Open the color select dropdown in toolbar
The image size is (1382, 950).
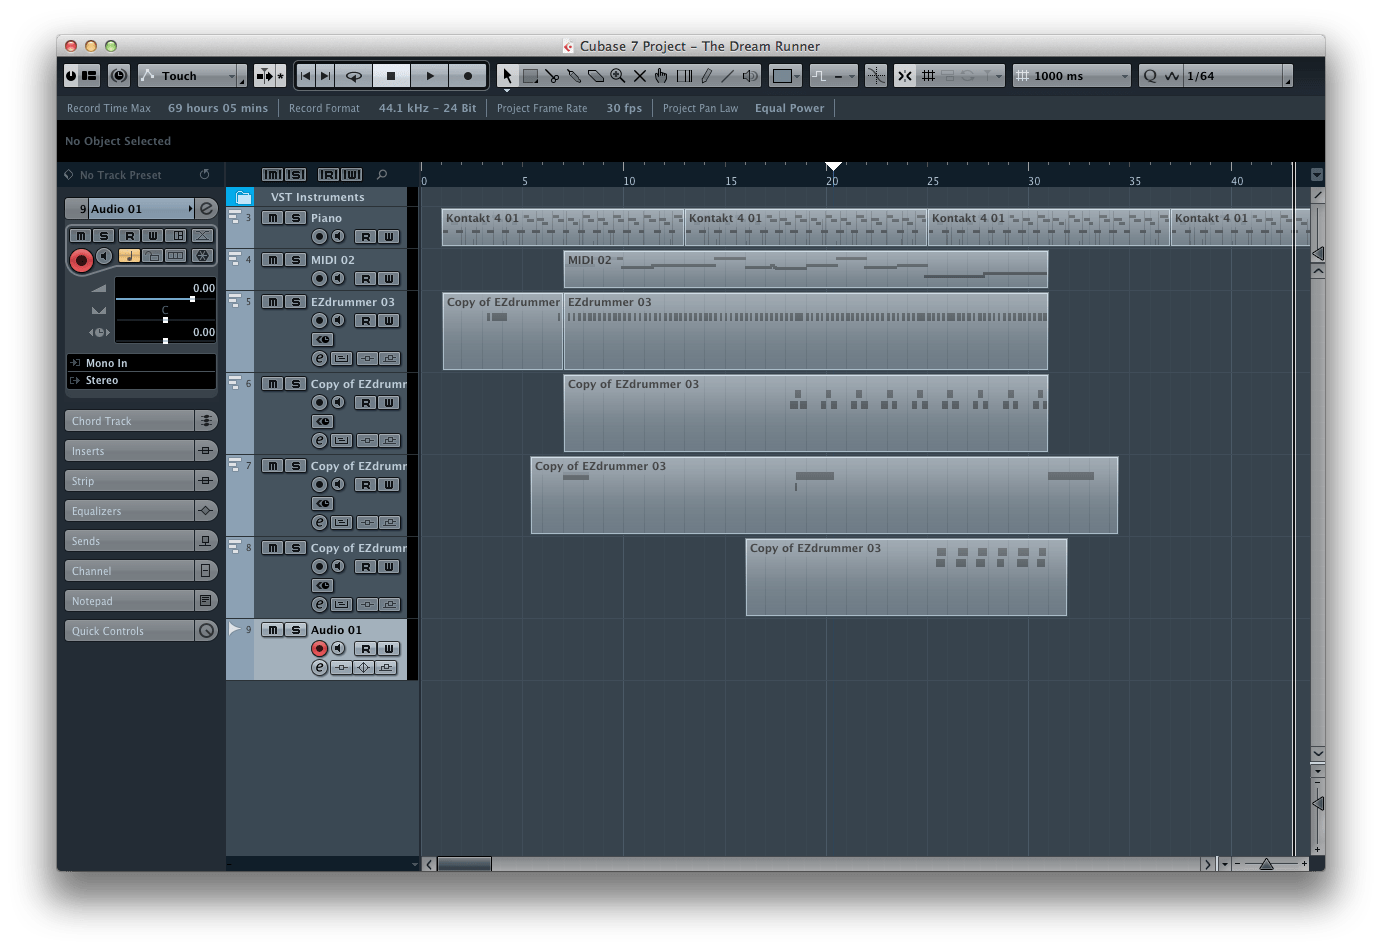tap(786, 76)
